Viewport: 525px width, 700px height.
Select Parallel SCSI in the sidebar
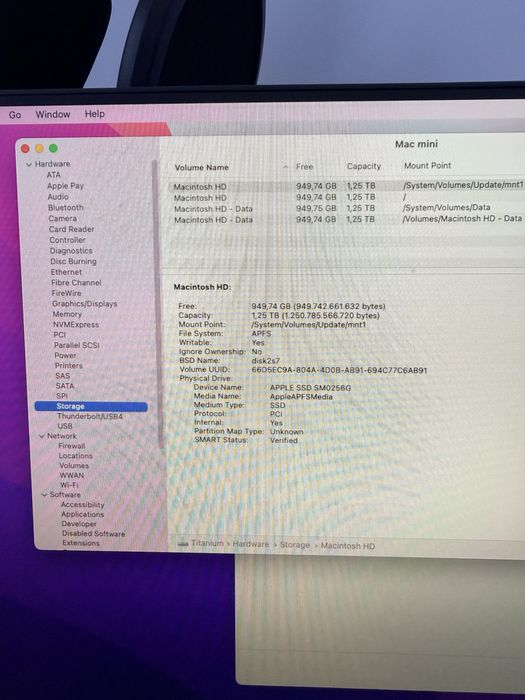tap(76, 345)
